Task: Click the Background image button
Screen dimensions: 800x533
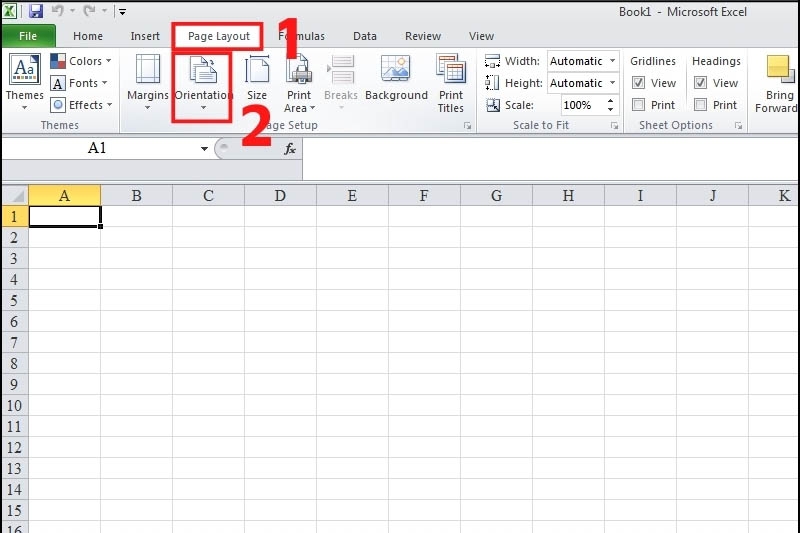Action: pos(396,79)
